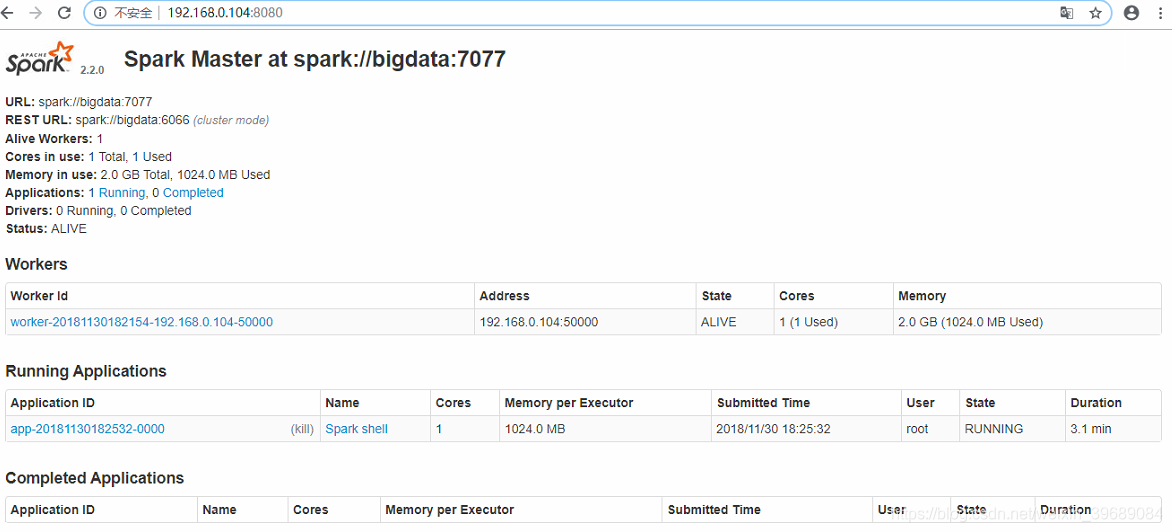
Task: Click the Apache Spark logo
Action: [40, 58]
